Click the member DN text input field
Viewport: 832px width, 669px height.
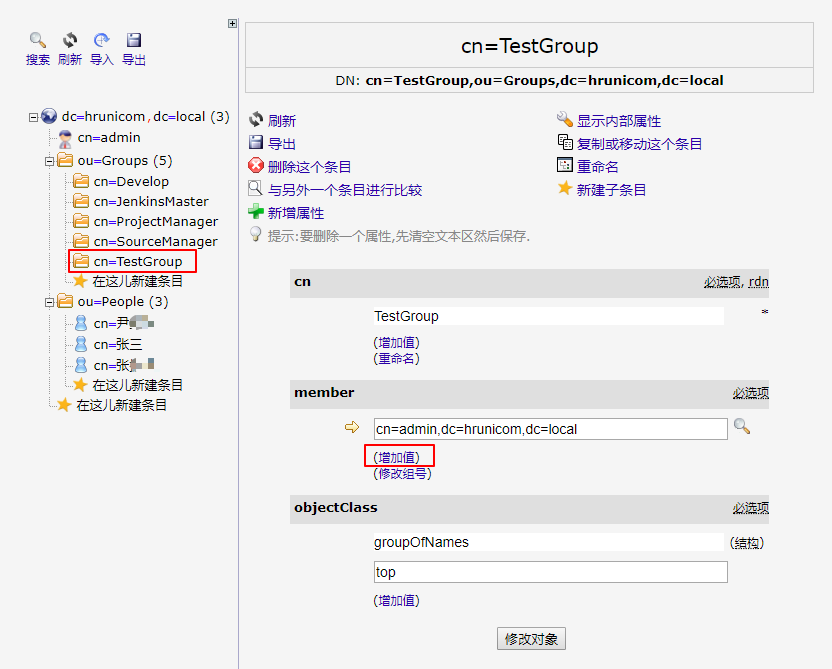(550, 429)
